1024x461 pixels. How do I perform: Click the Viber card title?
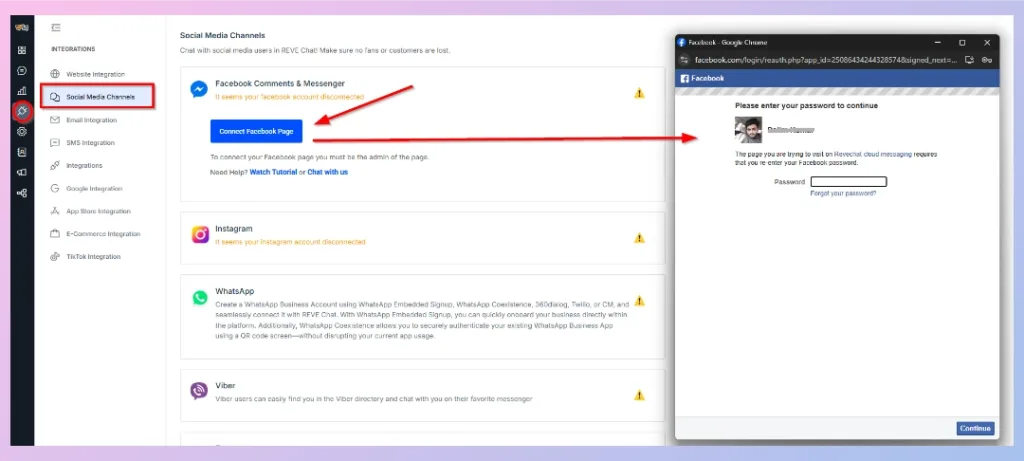click(225, 386)
